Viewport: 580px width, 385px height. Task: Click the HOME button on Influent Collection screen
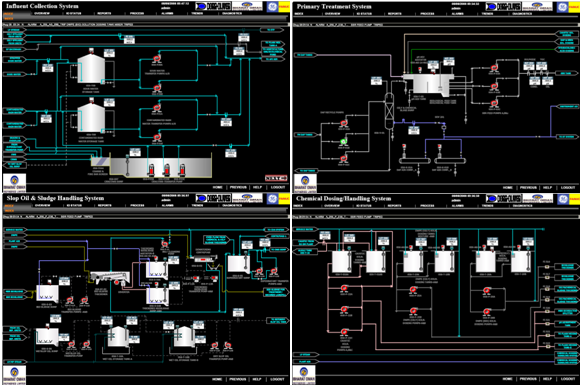click(218, 187)
